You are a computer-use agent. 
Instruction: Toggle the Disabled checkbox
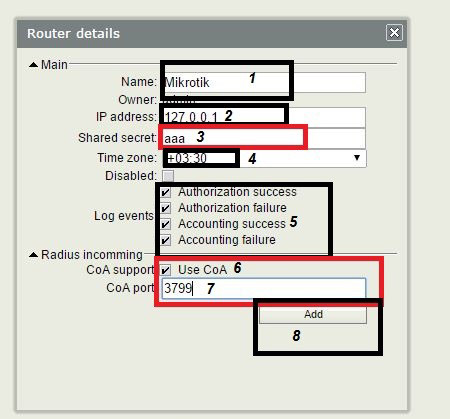168,176
